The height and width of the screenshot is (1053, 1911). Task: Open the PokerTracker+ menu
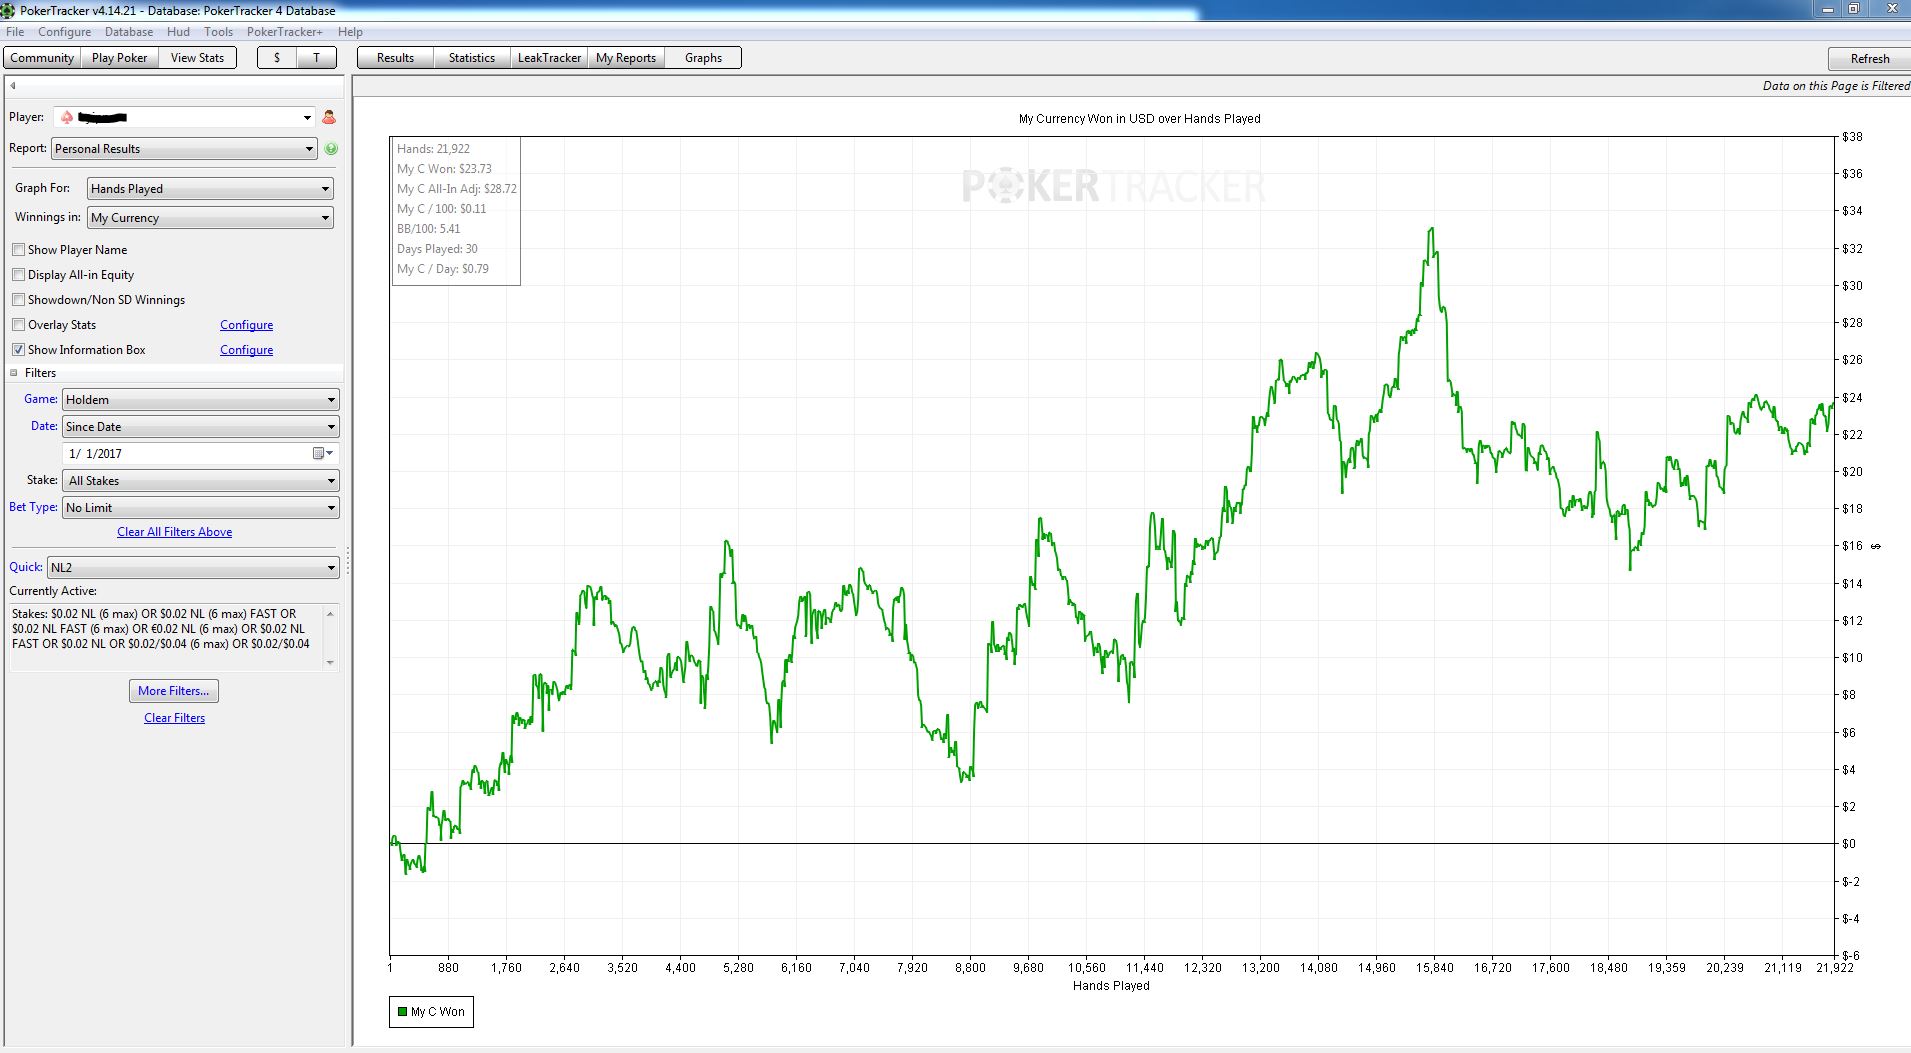pos(285,32)
